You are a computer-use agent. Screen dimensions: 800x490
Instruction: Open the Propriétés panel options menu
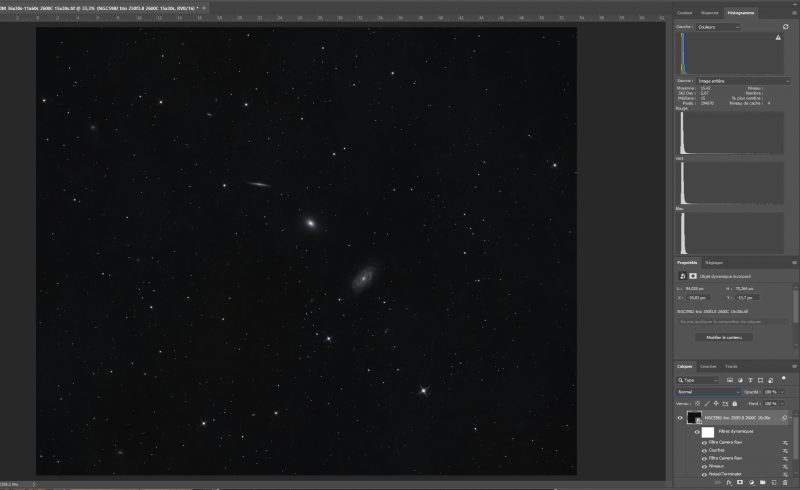(x=794, y=262)
